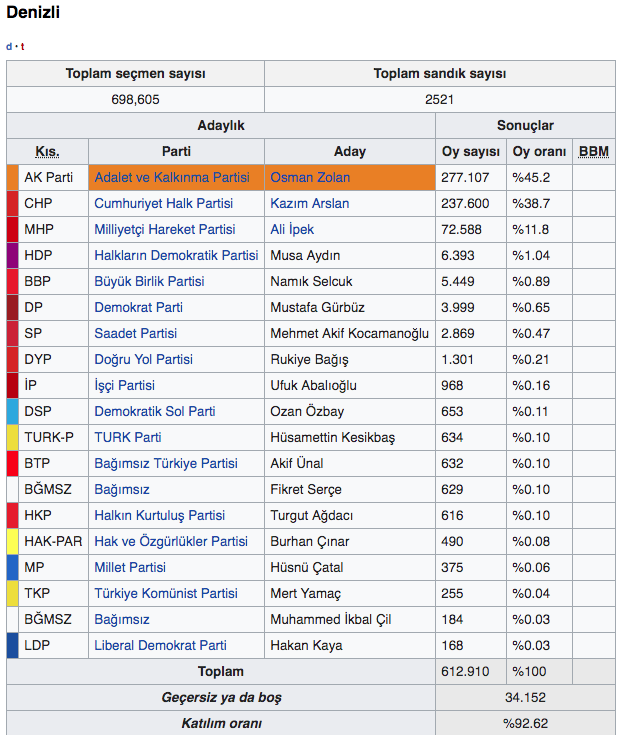Open the Adalet ve Kalkınma Partisi link
This screenshot has width=617, height=735.
171,178
